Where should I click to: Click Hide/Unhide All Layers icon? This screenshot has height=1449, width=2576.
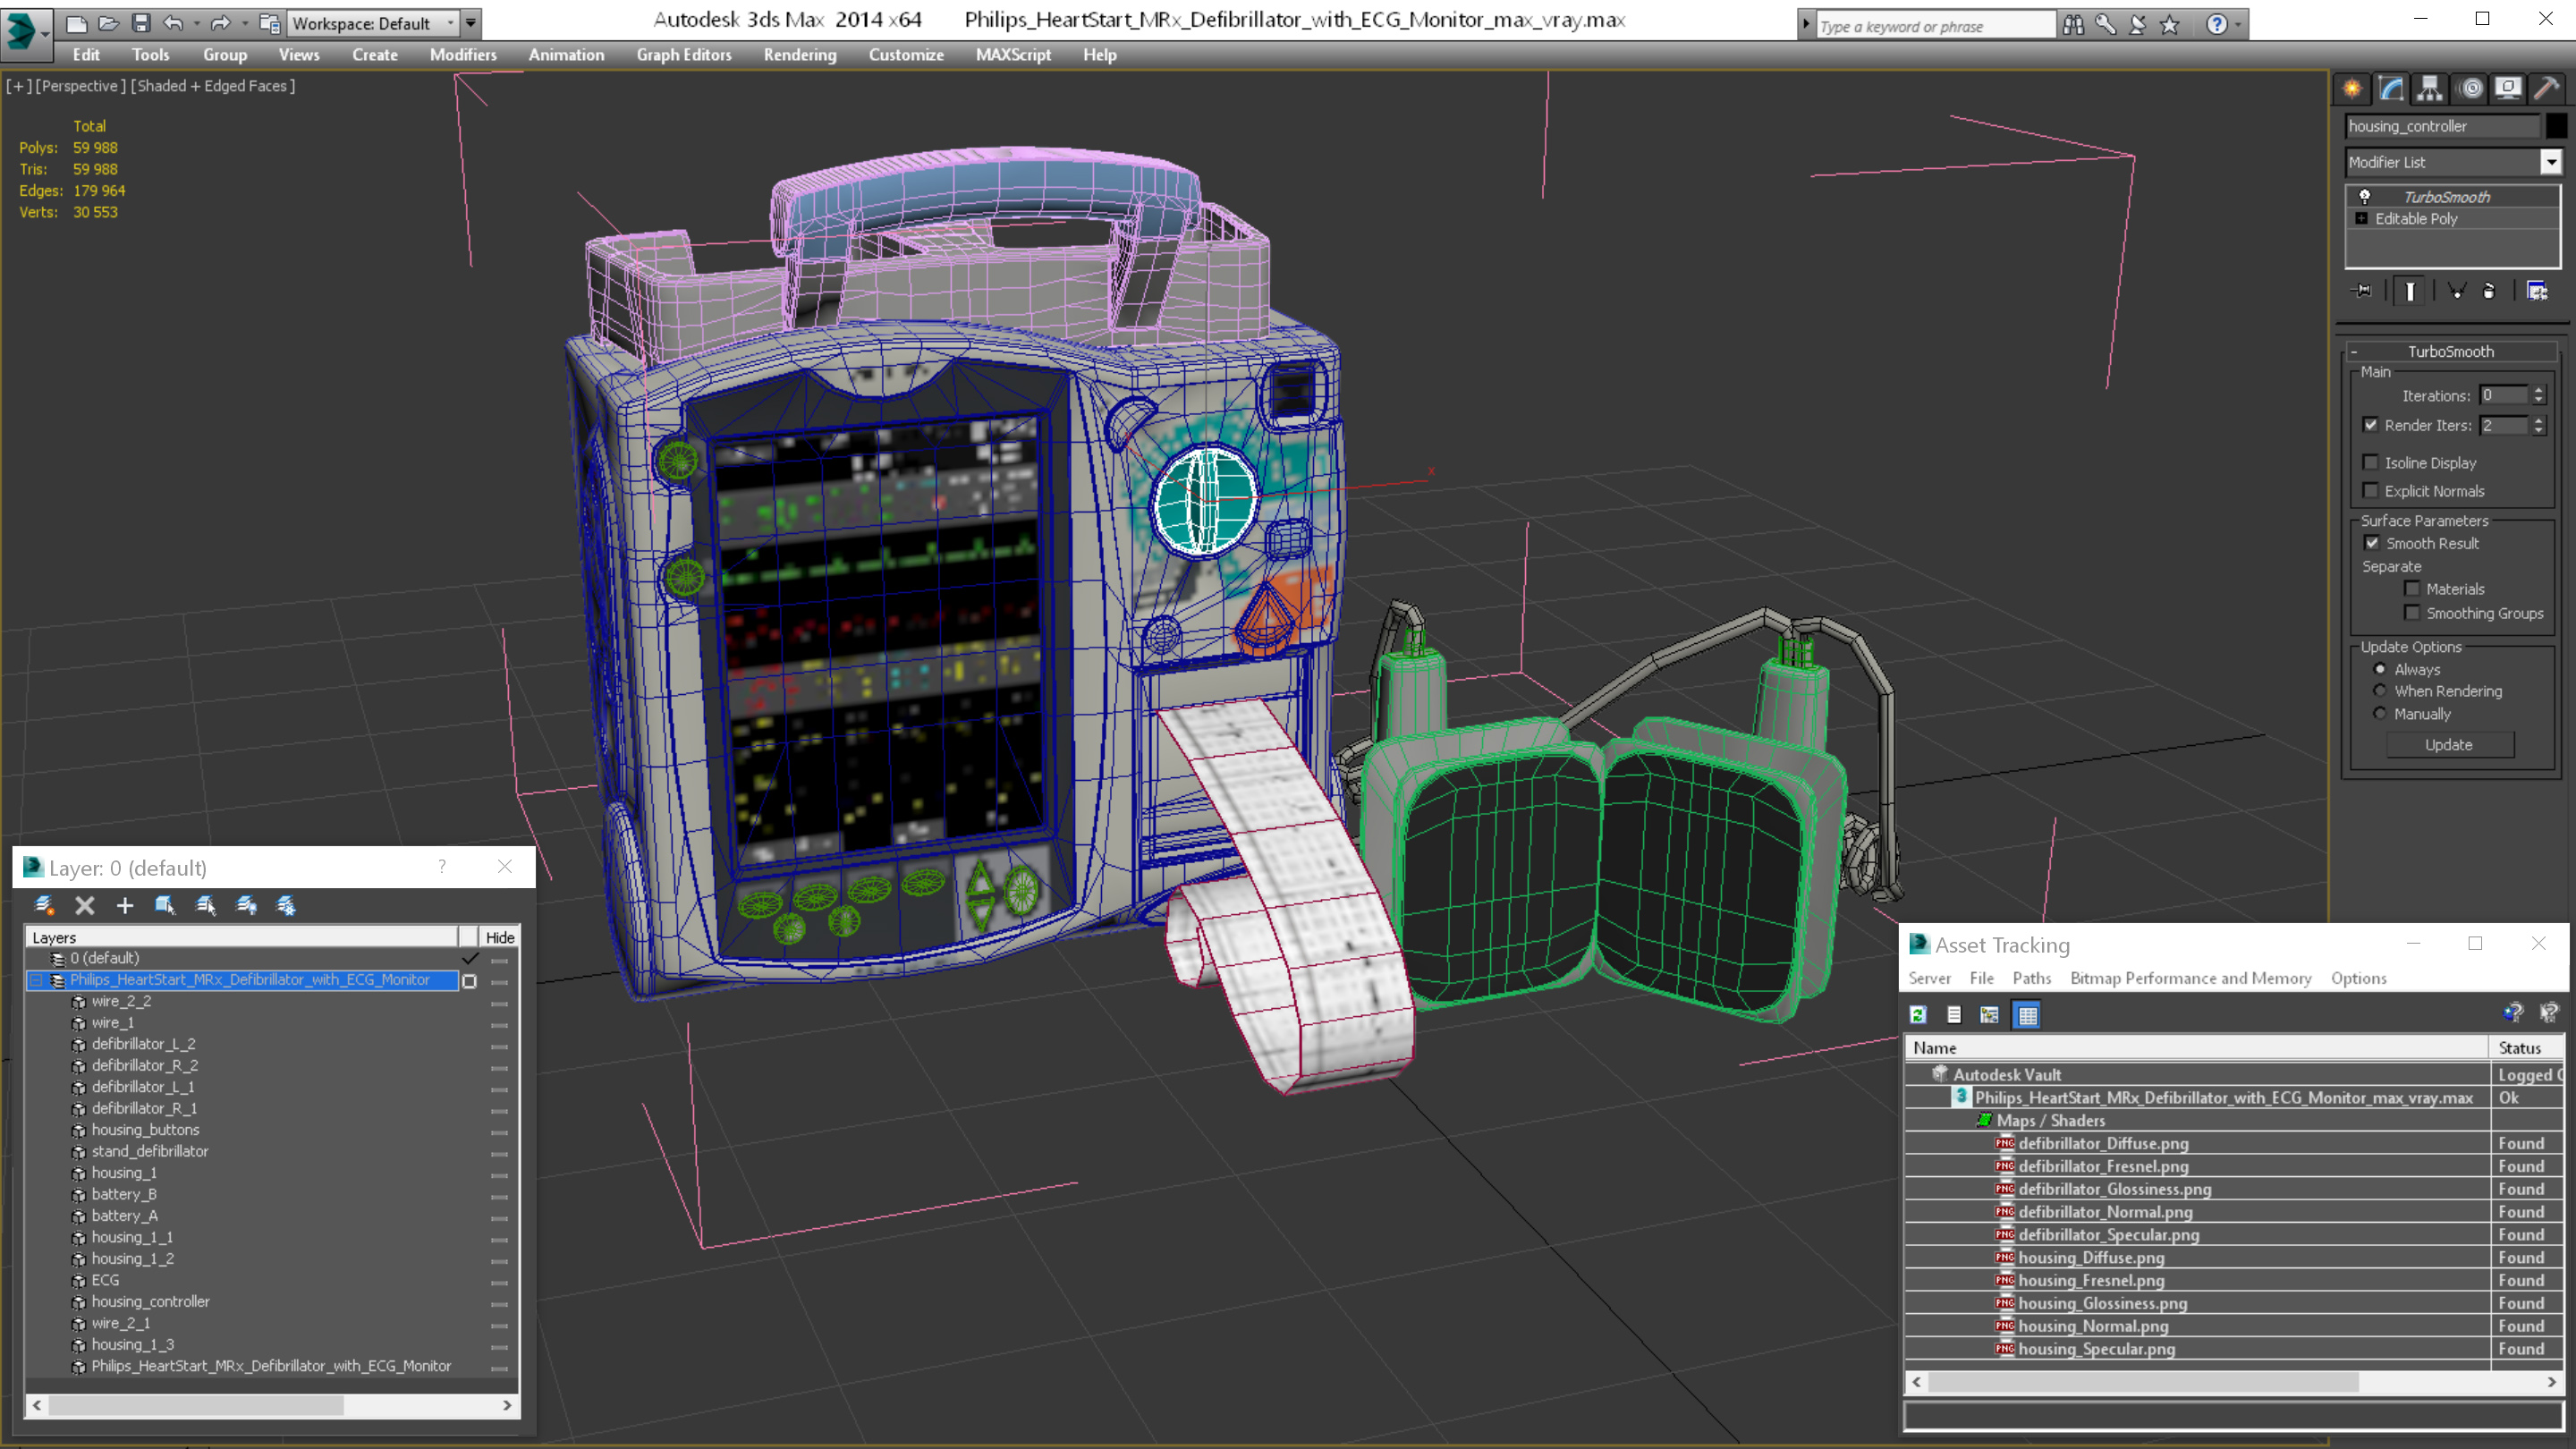246,905
